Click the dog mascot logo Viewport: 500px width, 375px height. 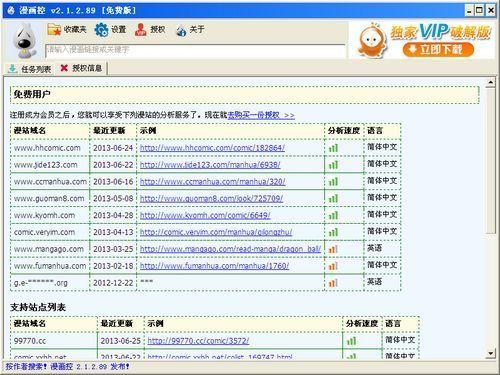coord(24,40)
